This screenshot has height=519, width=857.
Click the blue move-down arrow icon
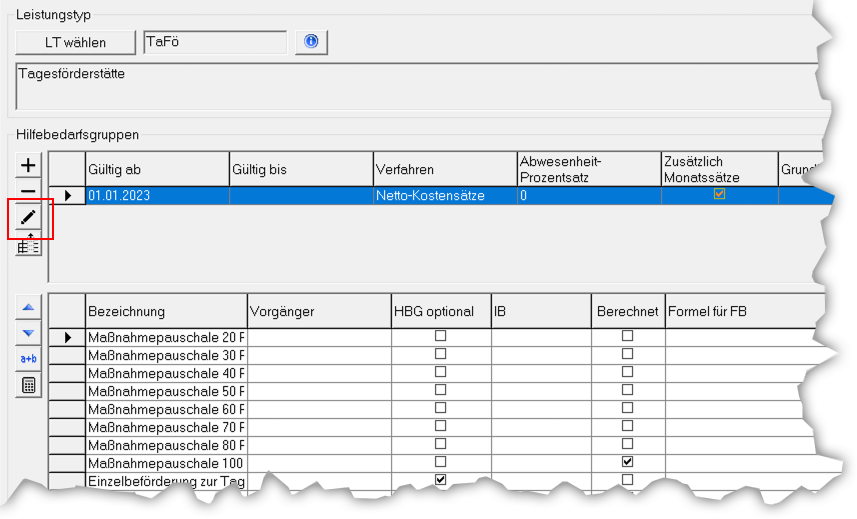(x=28, y=332)
